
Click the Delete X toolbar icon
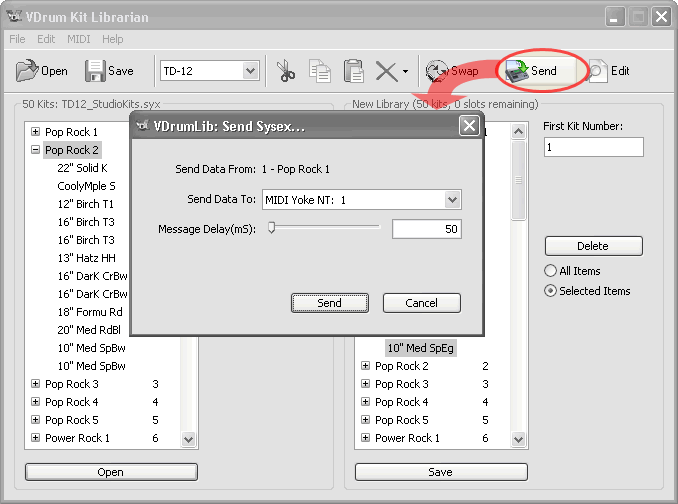tap(385, 71)
